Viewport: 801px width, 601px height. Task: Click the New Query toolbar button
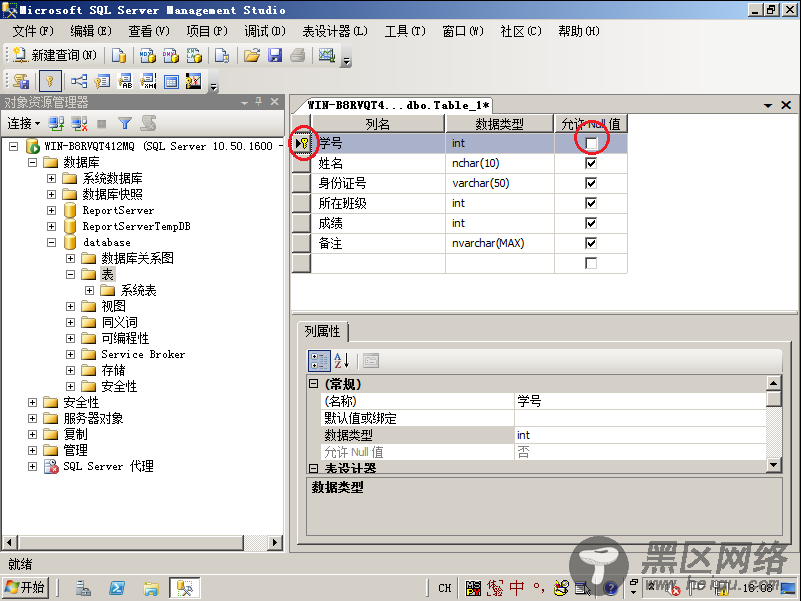click(x=54, y=55)
